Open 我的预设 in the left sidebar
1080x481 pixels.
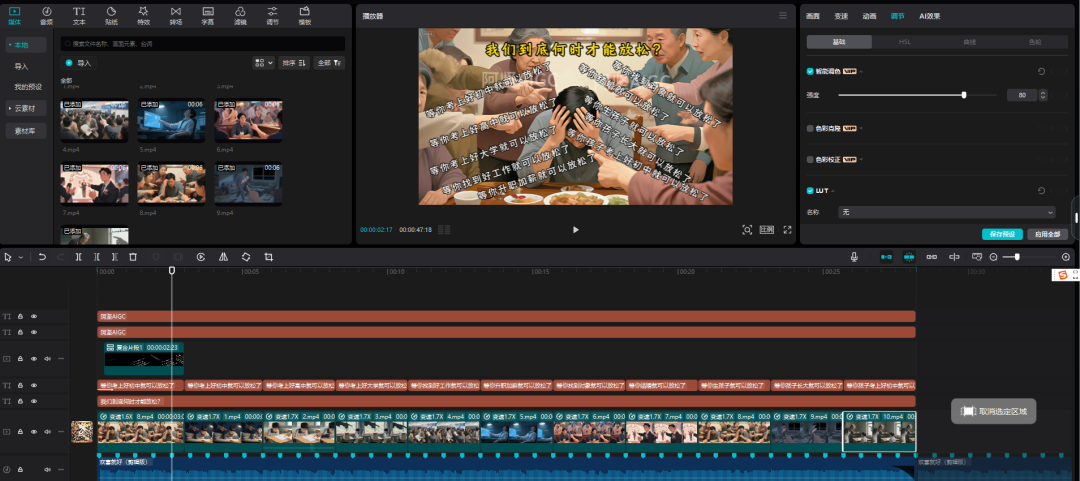[x=28, y=87]
